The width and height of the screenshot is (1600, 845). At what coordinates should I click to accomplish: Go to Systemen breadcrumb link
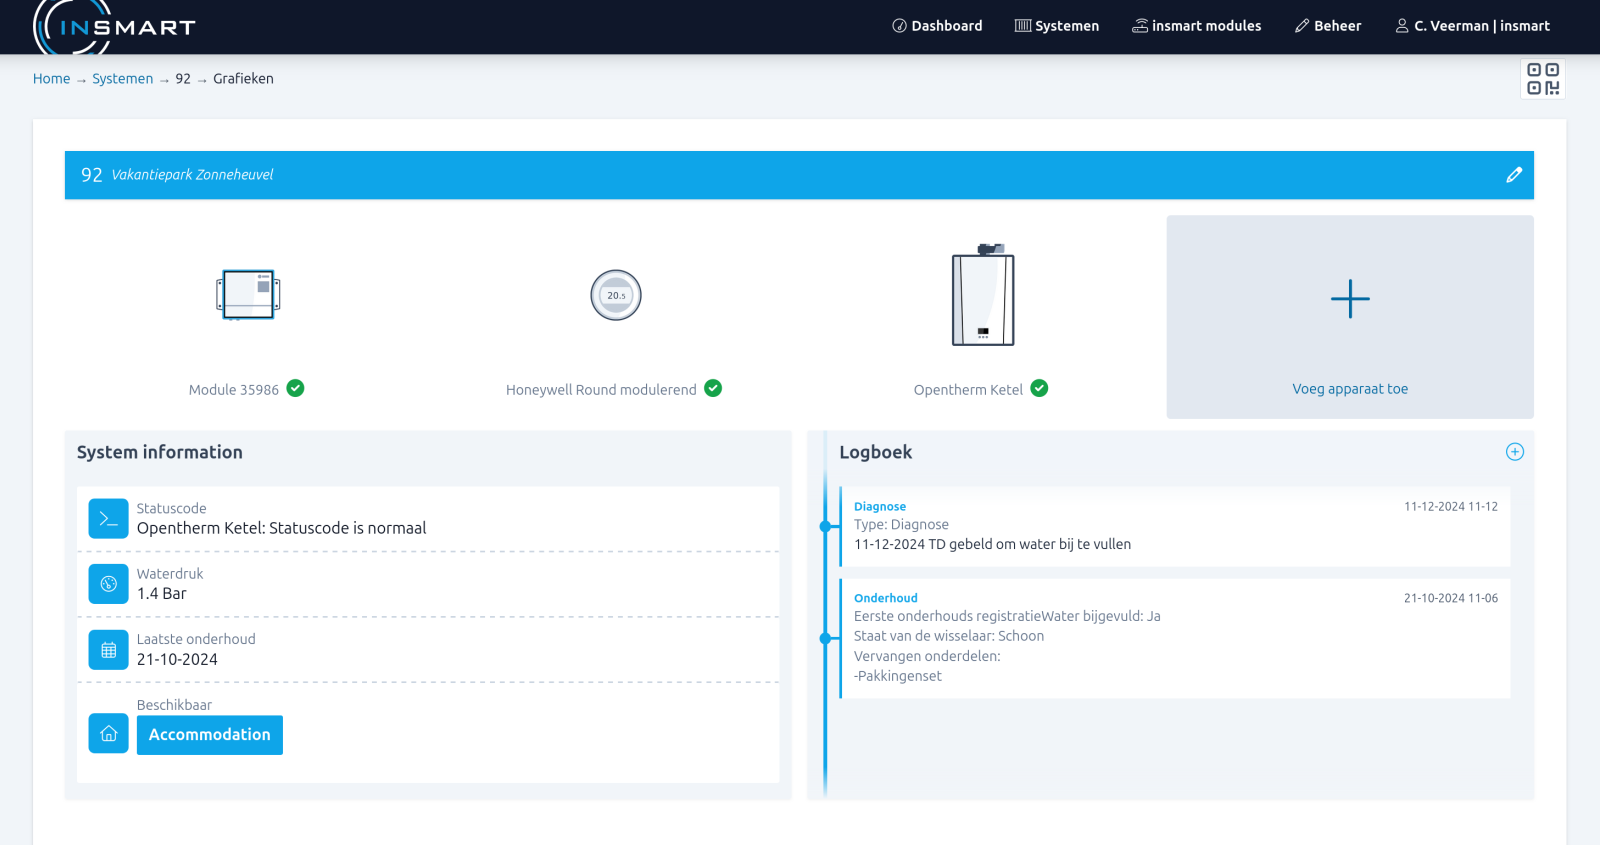(123, 79)
